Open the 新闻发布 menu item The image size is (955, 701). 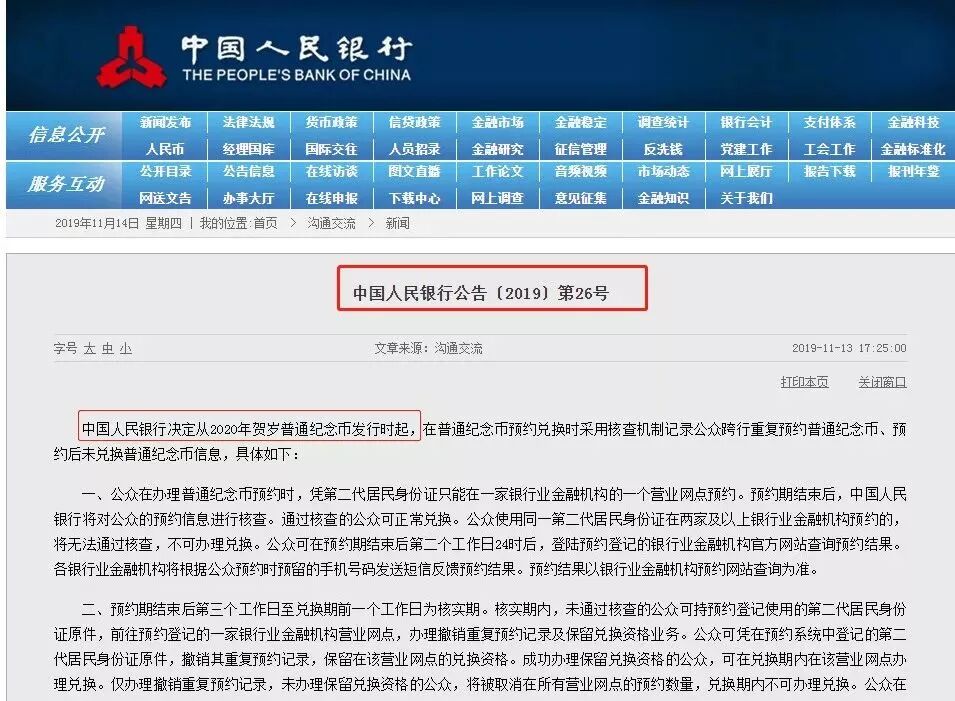166,122
